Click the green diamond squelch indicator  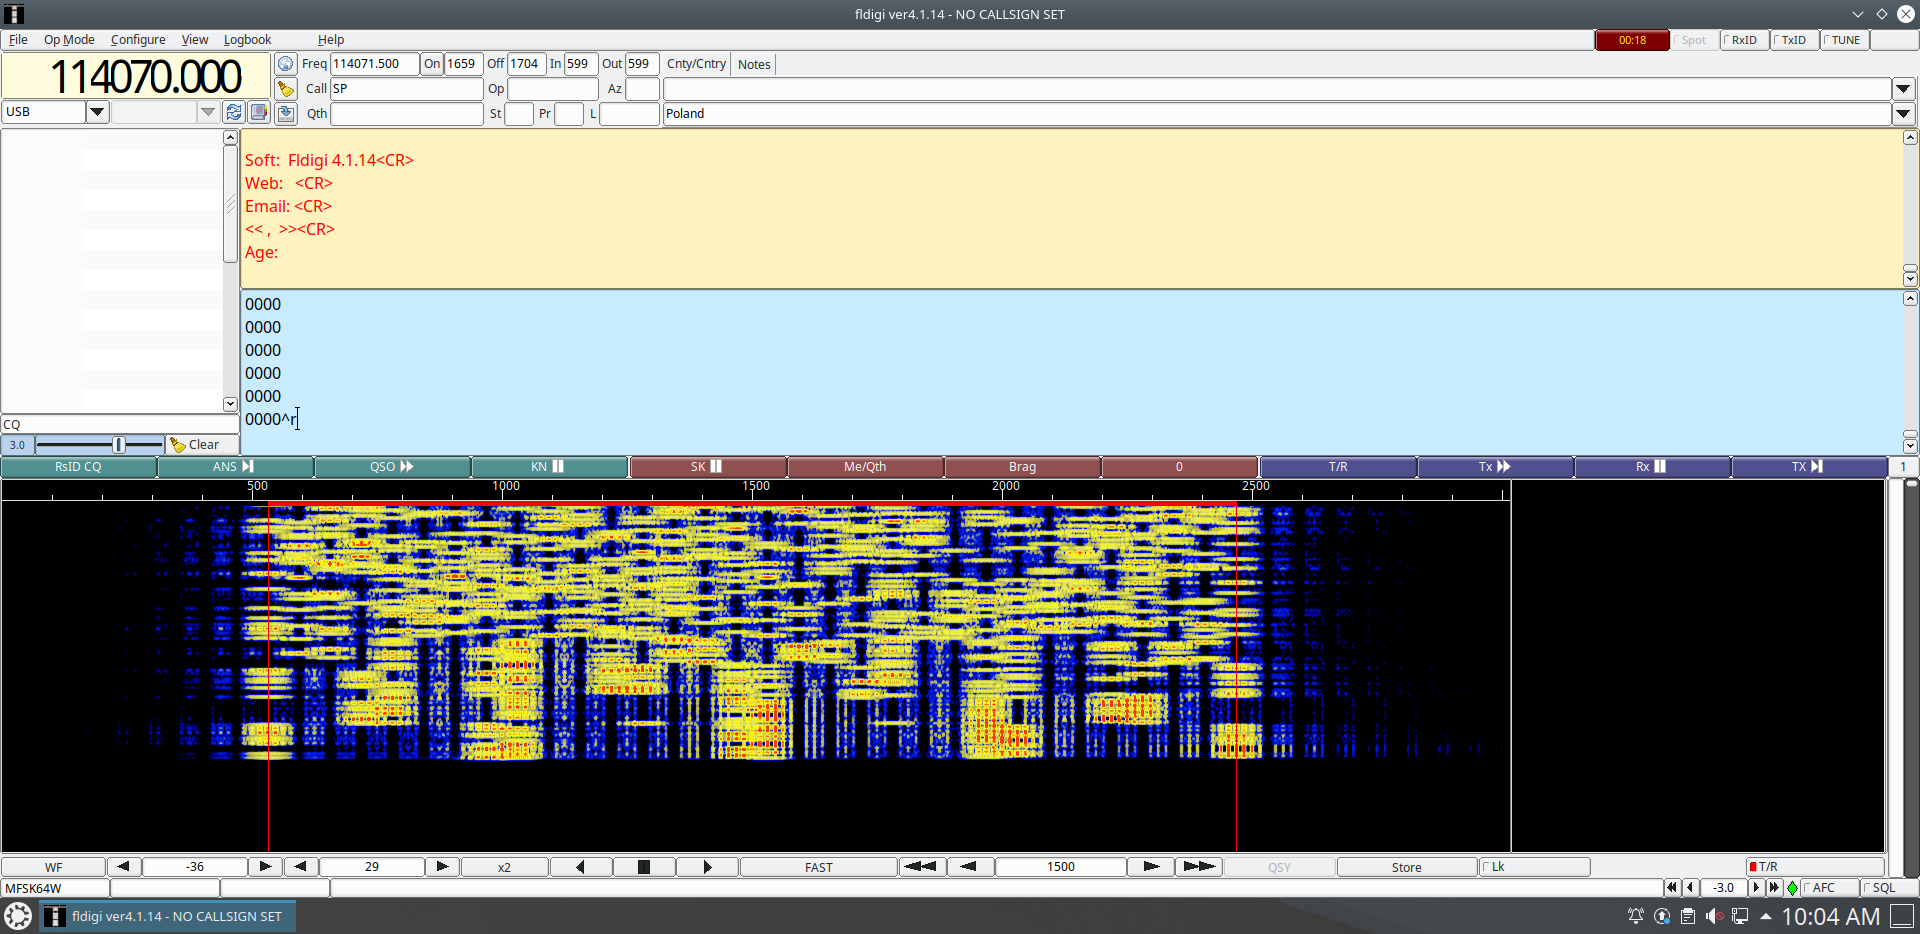pyautogui.click(x=1792, y=888)
